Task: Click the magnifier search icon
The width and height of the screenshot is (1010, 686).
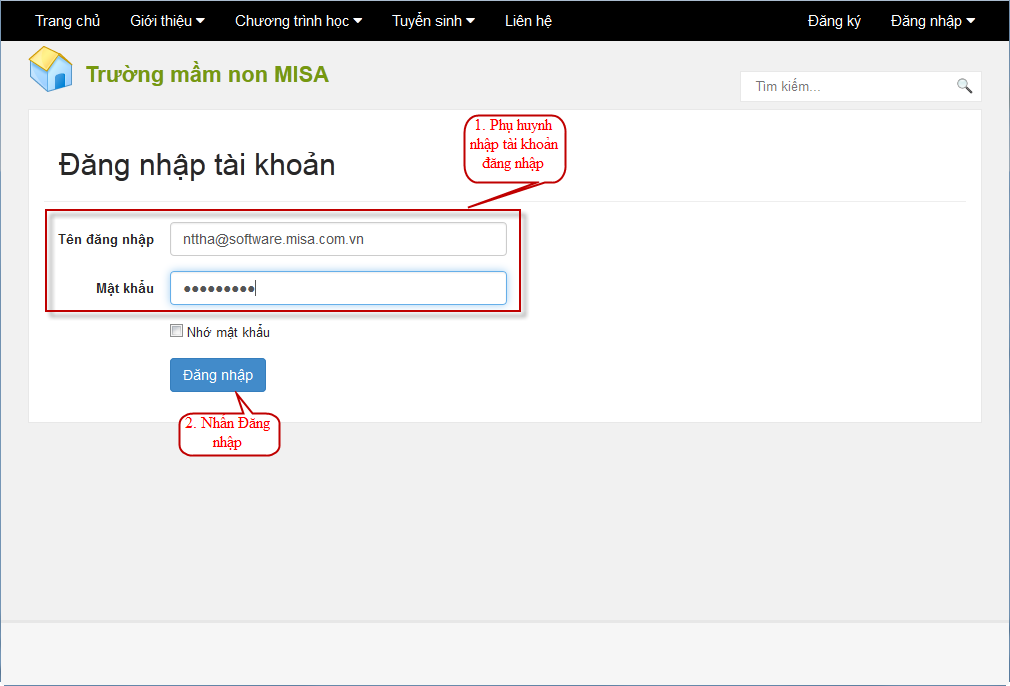Action: [964, 86]
